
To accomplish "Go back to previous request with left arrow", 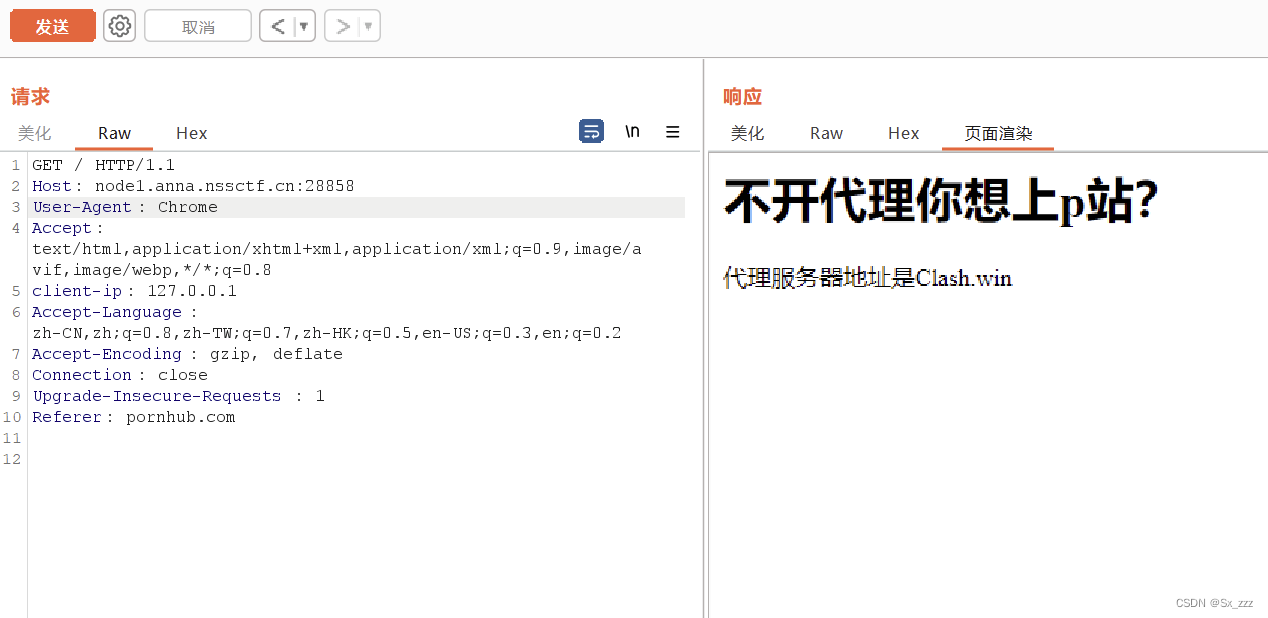I will [277, 25].
